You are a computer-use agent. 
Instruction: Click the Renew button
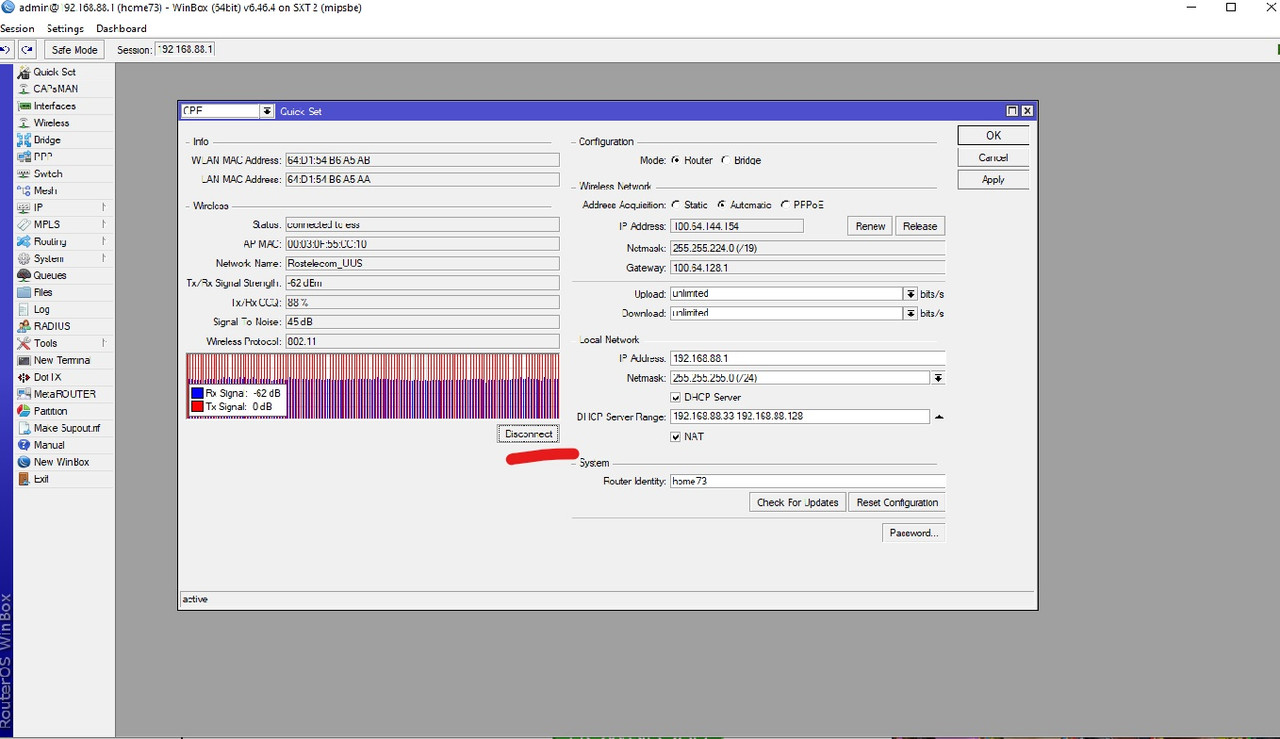point(870,226)
